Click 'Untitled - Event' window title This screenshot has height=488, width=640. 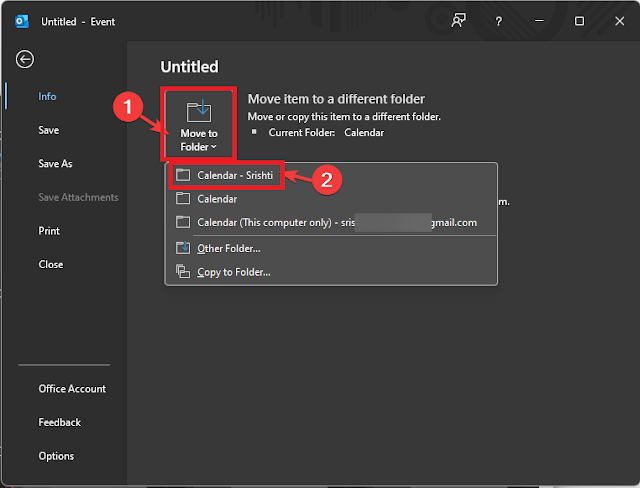pyautogui.click(x=78, y=22)
